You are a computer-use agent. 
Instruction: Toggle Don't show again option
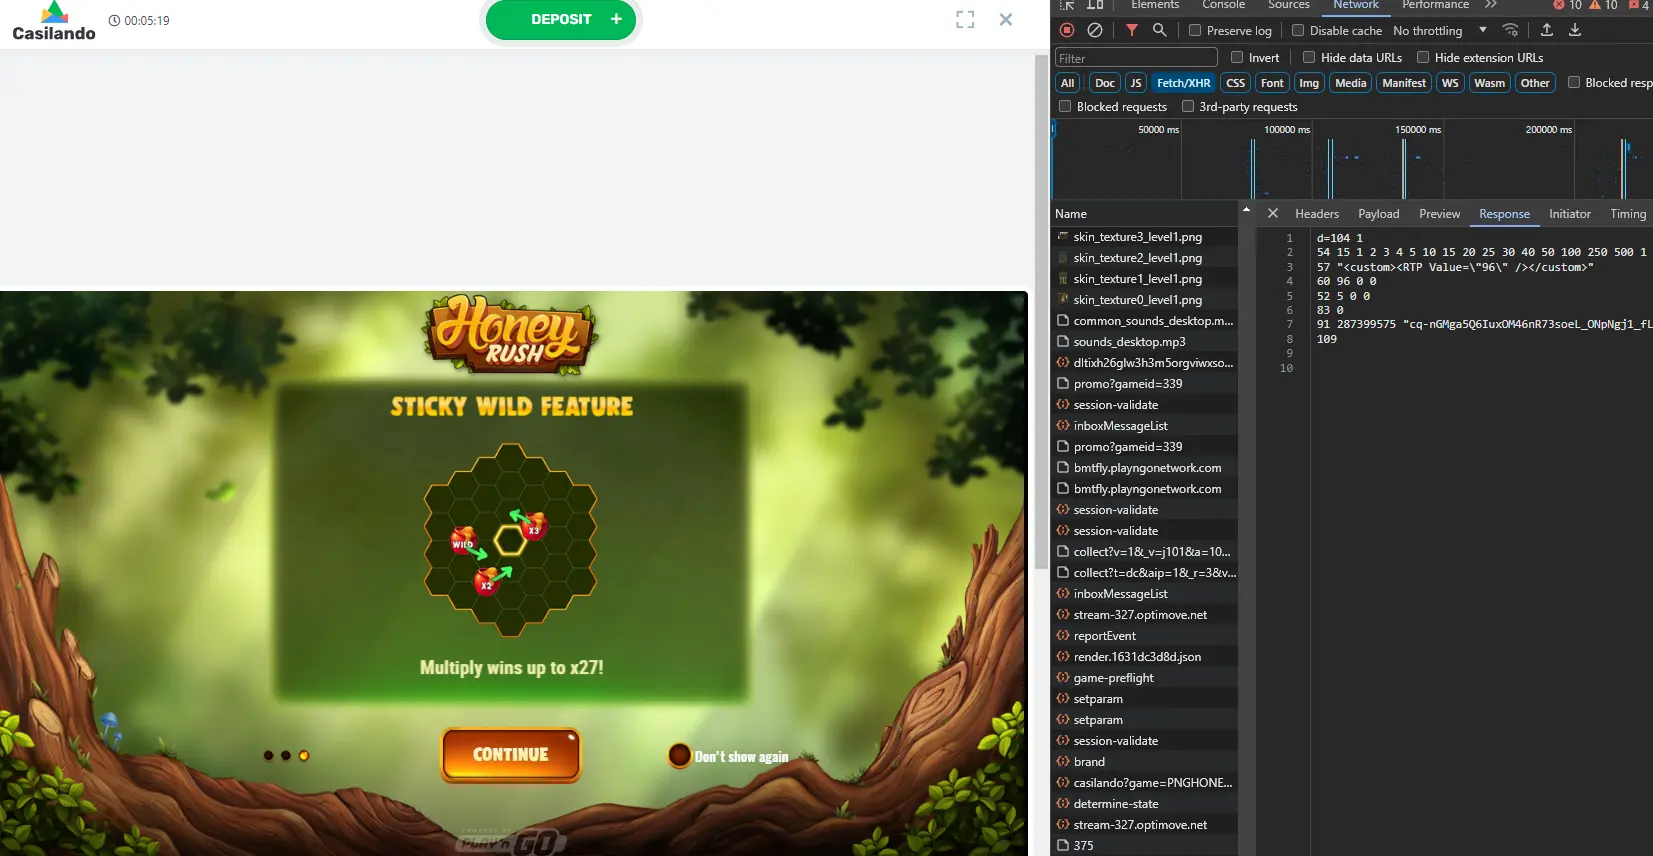(679, 755)
